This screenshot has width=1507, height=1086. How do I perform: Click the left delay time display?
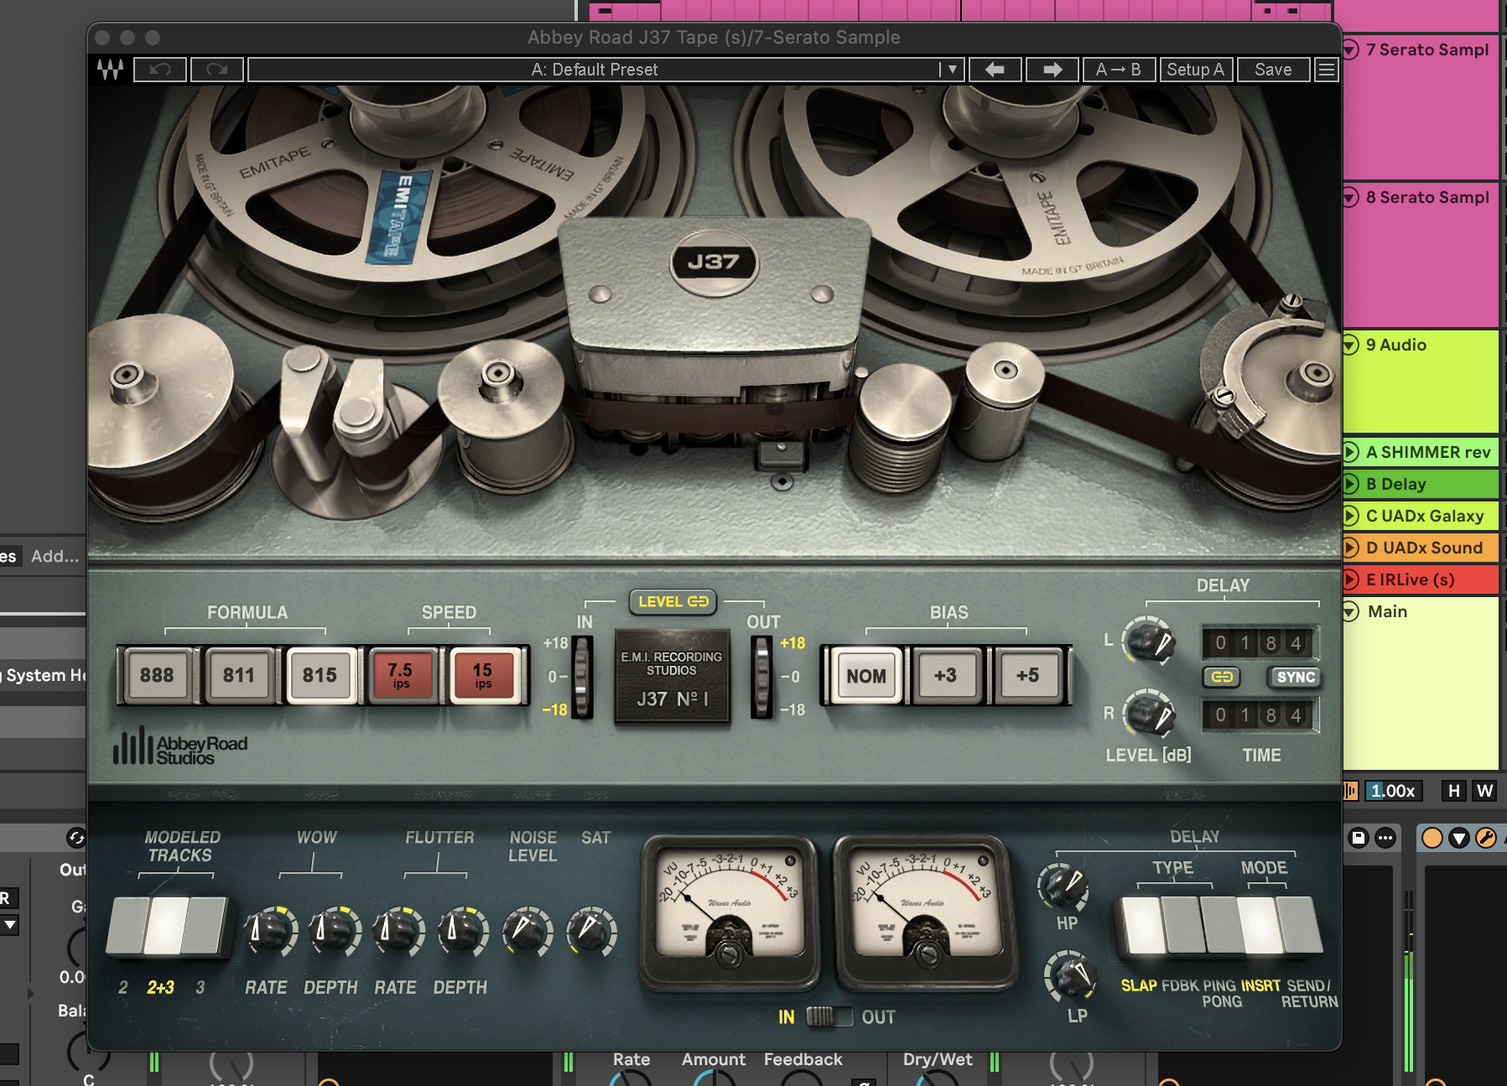pyautogui.click(x=1258, y=643)
